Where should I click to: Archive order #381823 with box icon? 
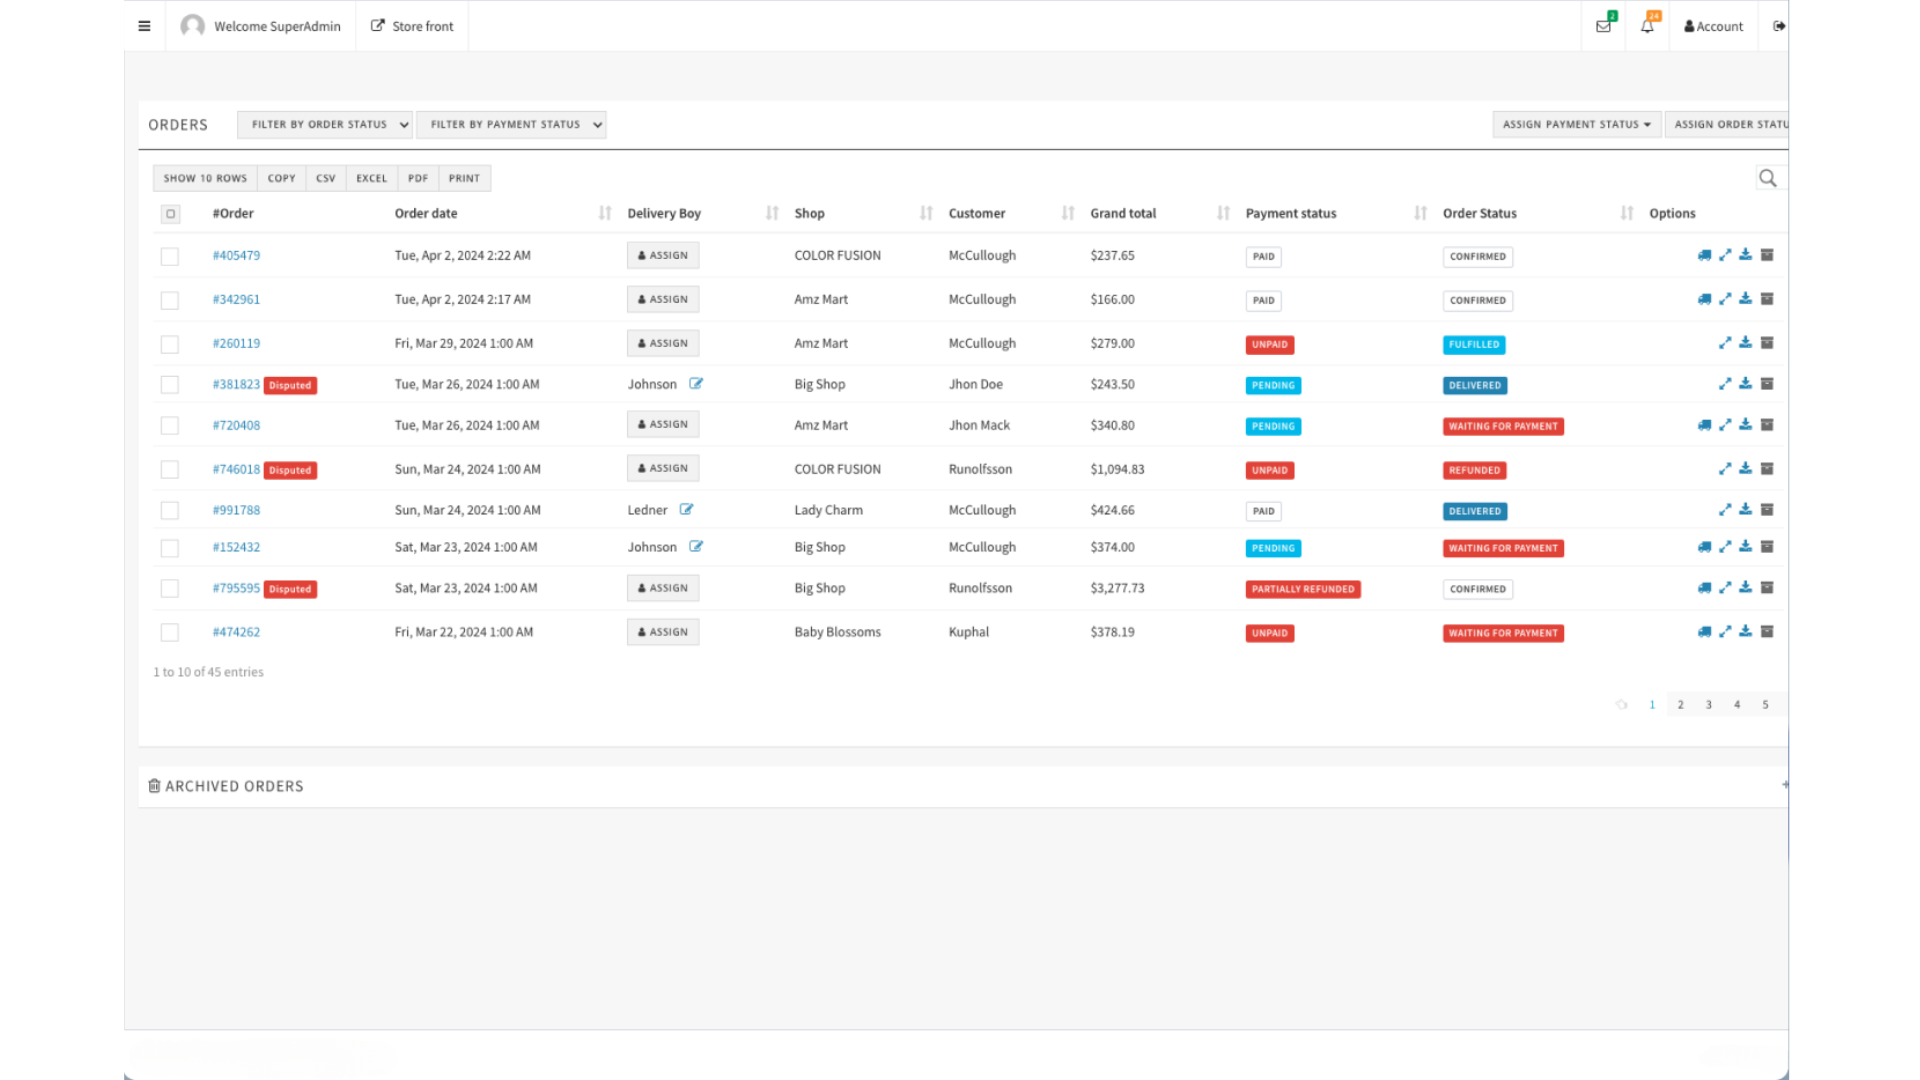pos(1767,384)
